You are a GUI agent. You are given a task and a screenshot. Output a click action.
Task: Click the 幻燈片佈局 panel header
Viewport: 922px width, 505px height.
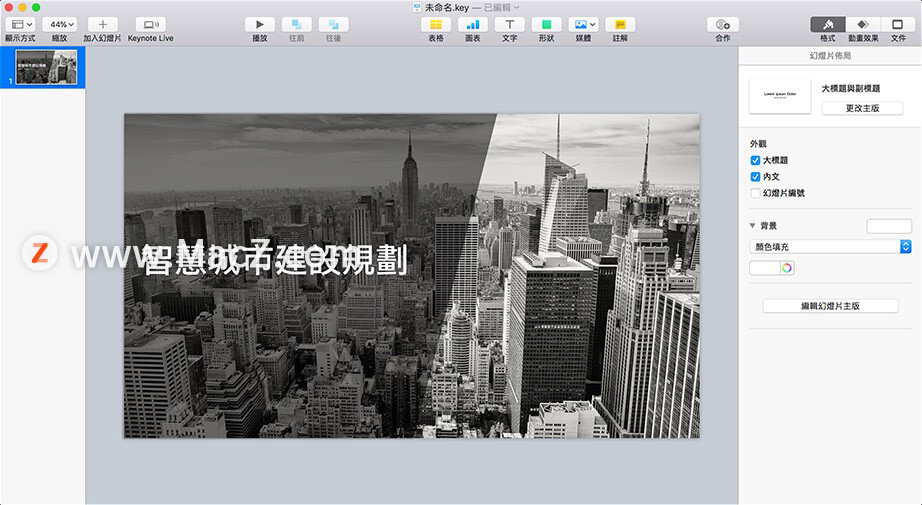(x=830, y=56)
